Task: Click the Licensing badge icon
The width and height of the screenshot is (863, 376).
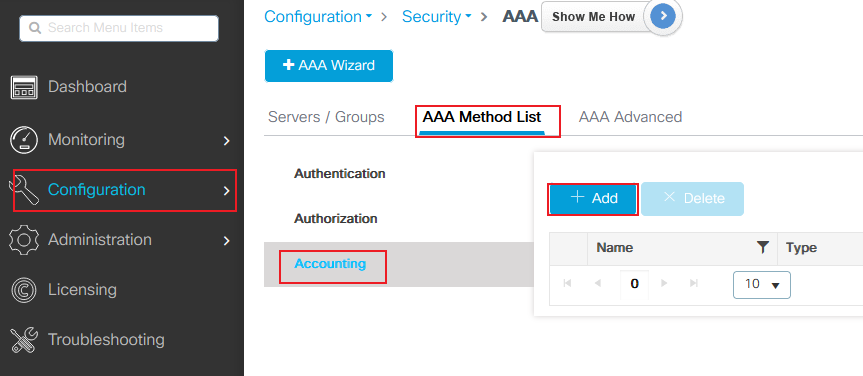Action: pos(24,290)
